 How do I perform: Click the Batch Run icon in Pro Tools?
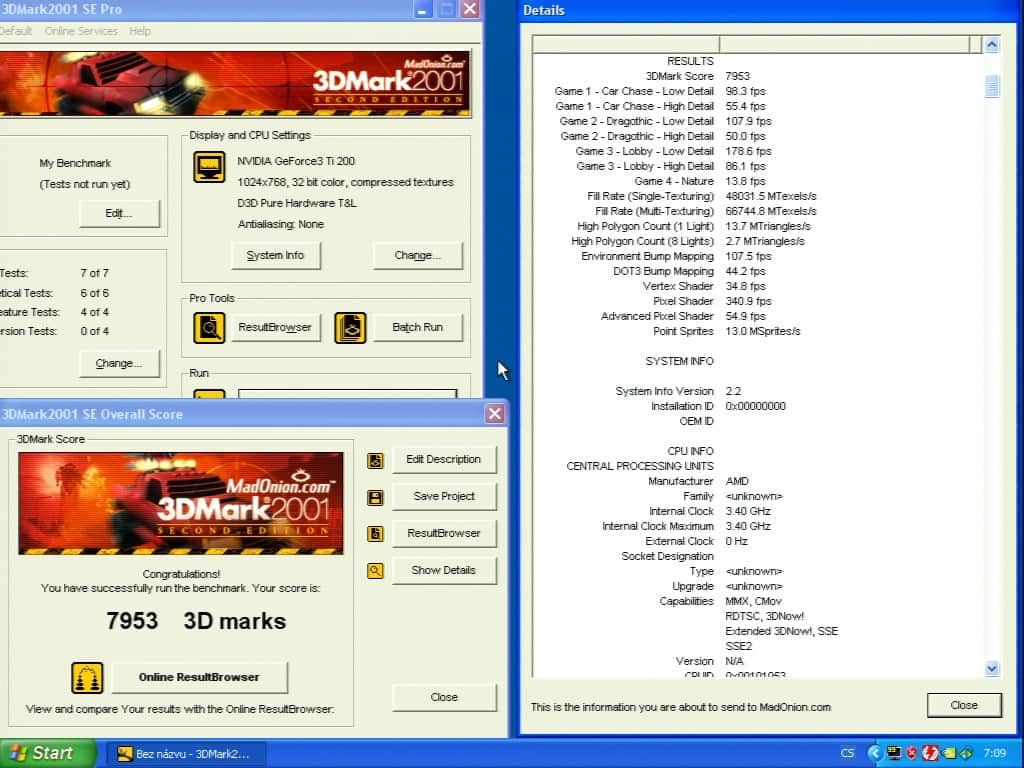coord(350,327)
